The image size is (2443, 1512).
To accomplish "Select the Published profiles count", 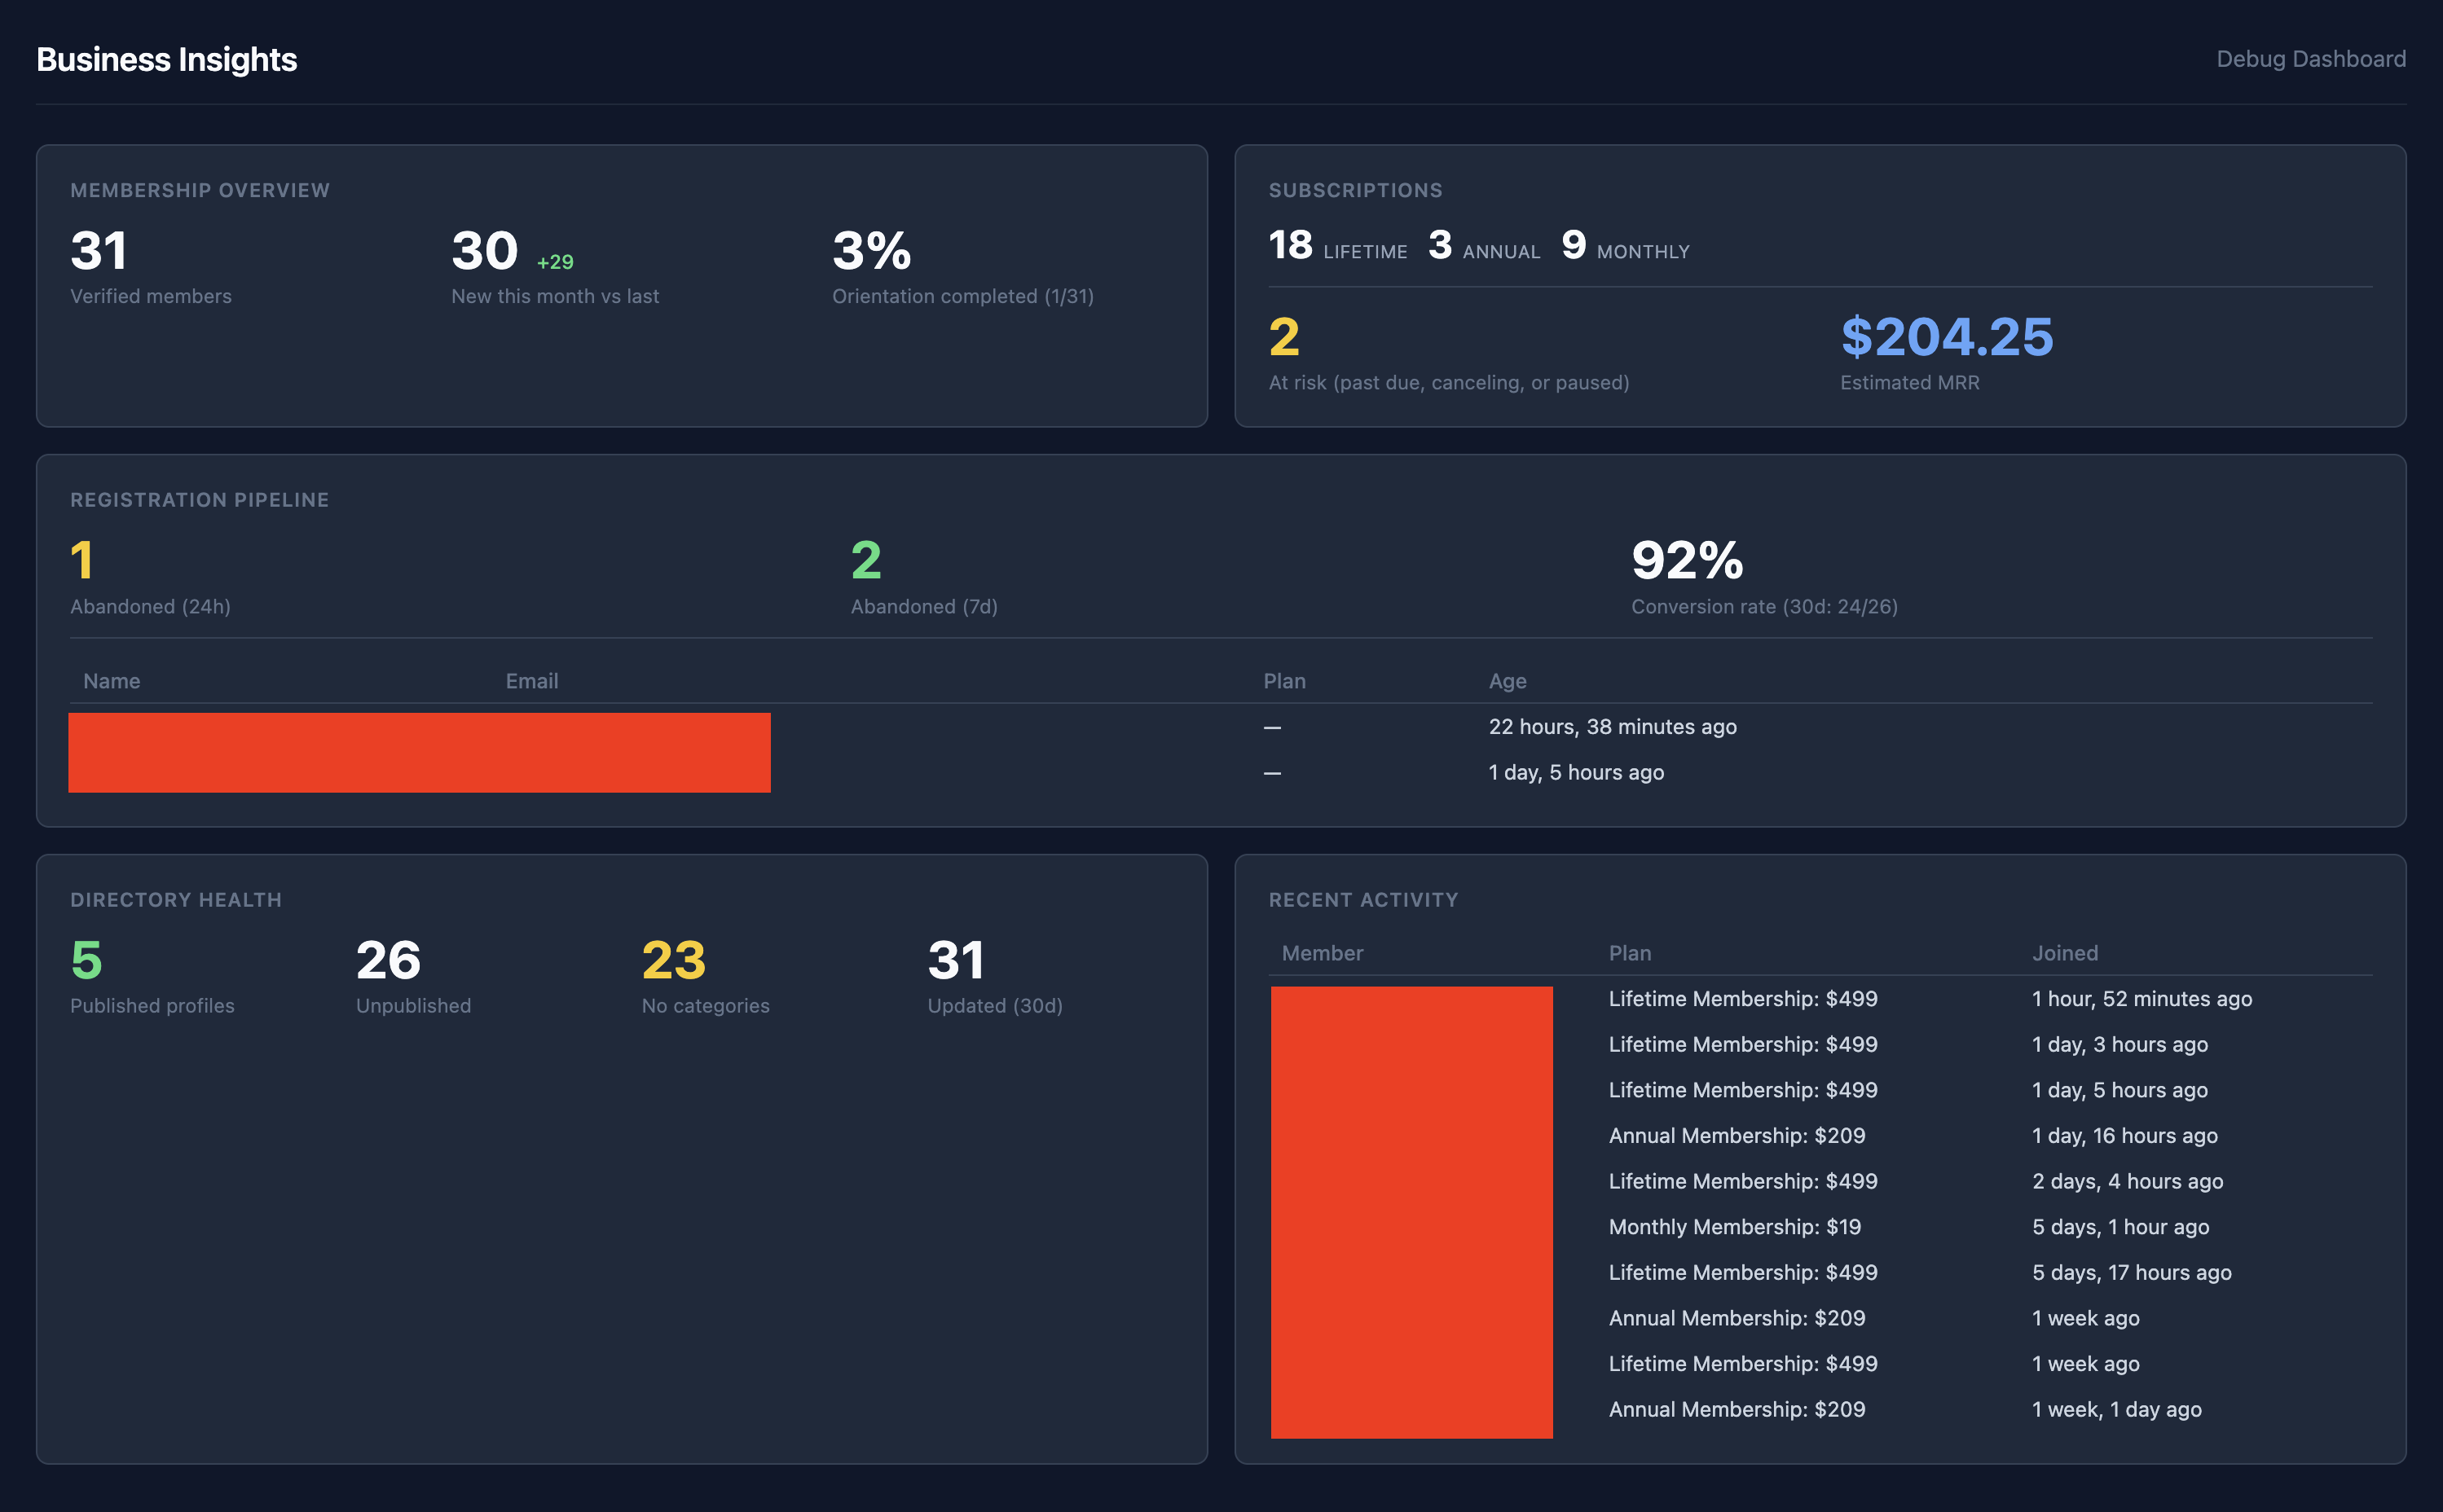I will click(x=84, y=960).
